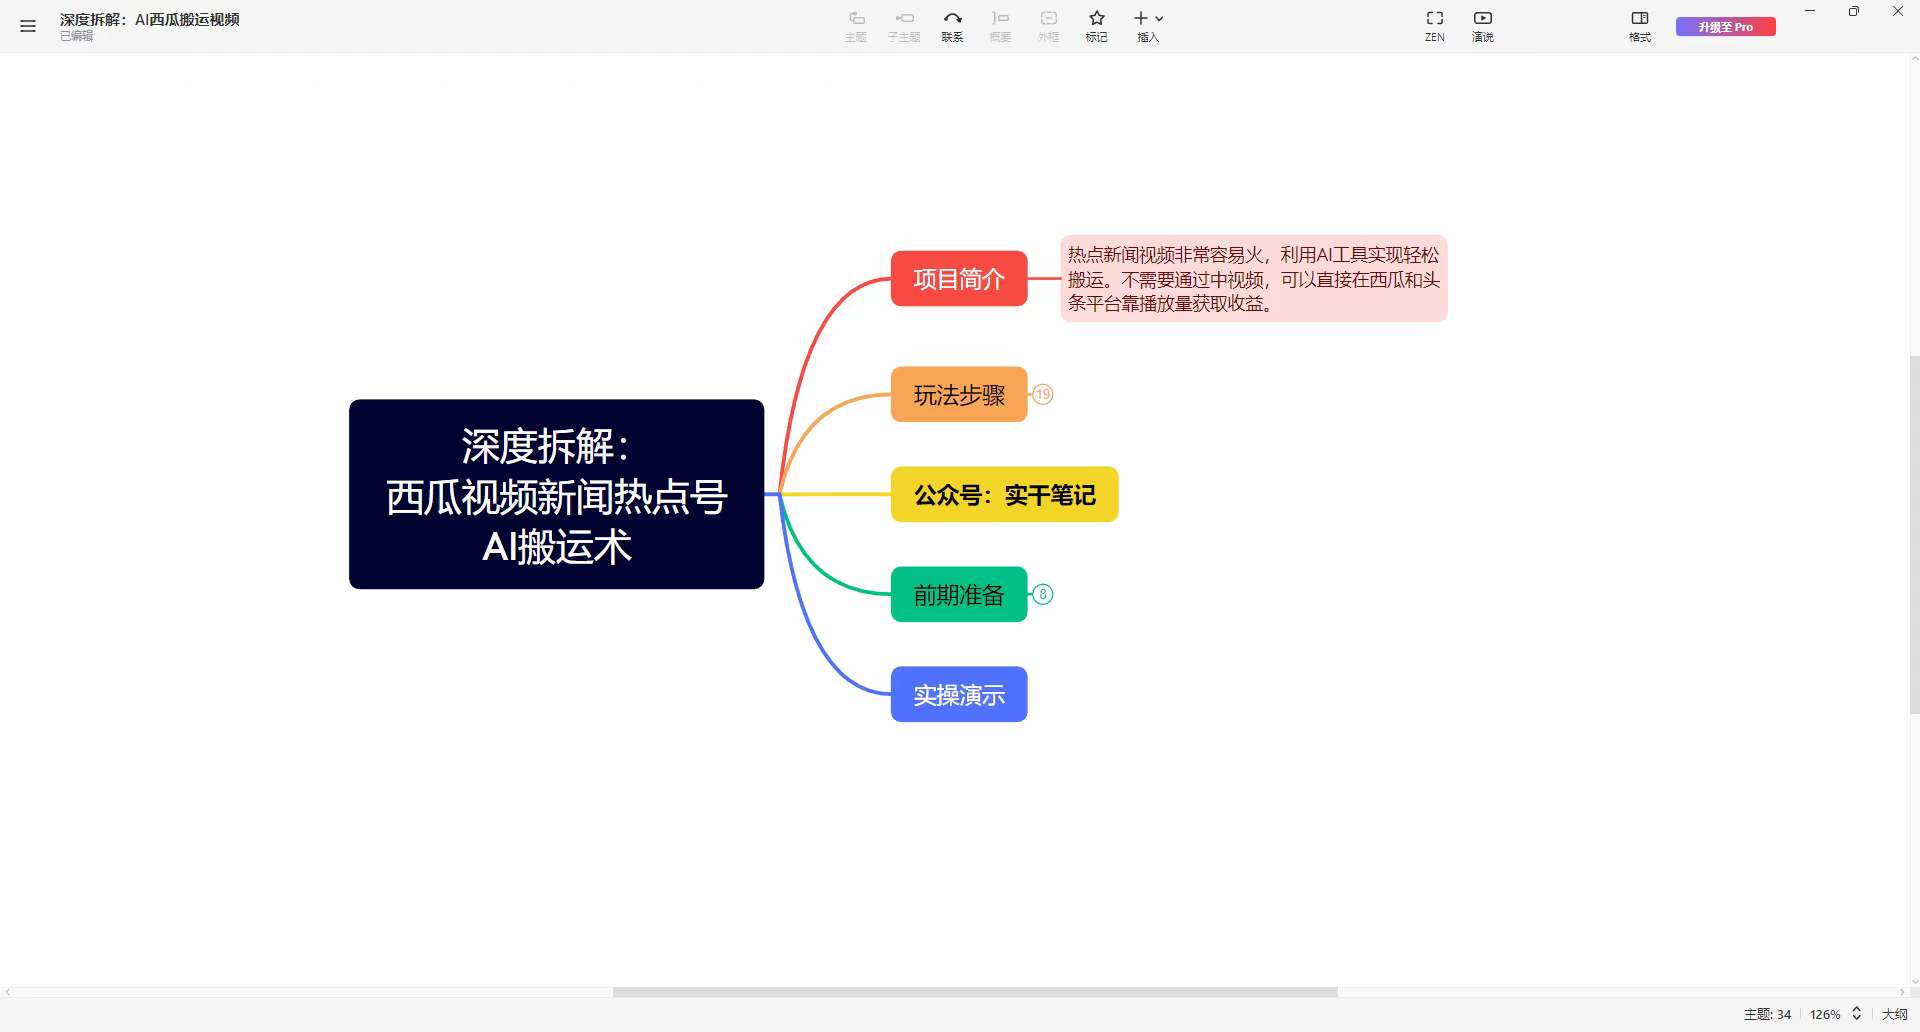Expand the 前期准备 branch badge
The image size is (1920, 1032).
(x=1043, y=594)
